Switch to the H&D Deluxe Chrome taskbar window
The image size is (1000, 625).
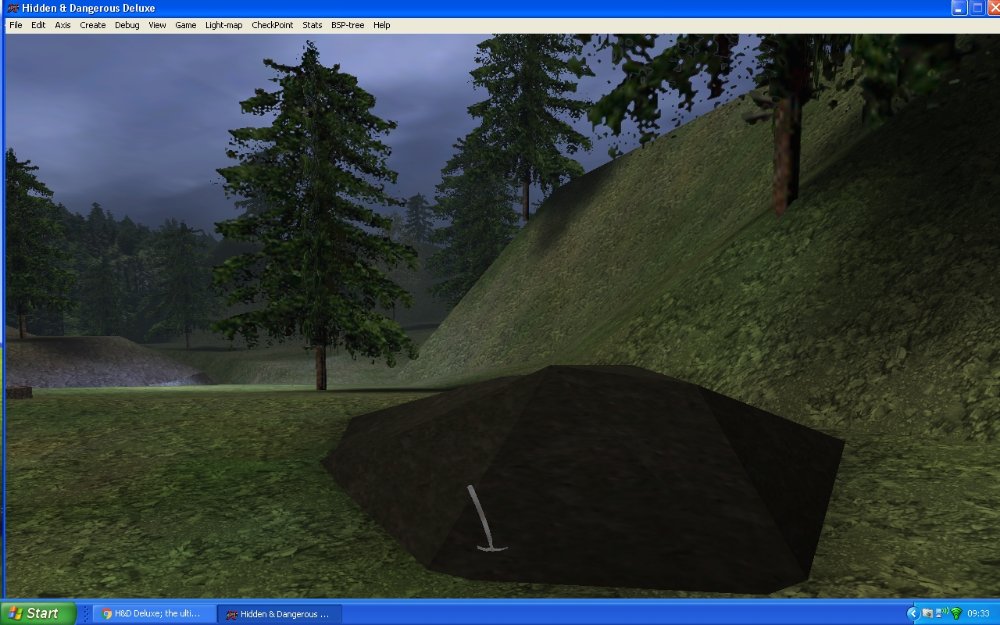(154, 614)
